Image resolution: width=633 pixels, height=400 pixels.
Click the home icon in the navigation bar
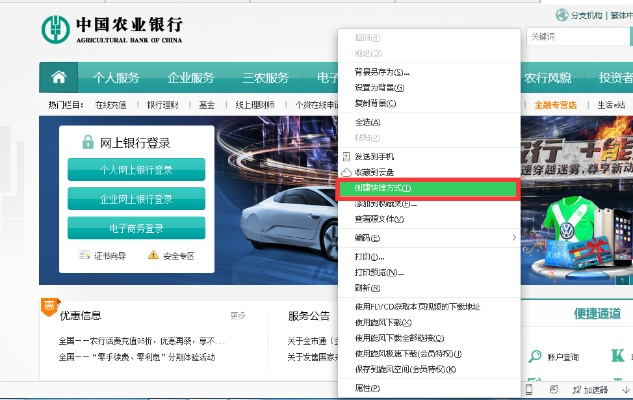[x=59, y=77]
